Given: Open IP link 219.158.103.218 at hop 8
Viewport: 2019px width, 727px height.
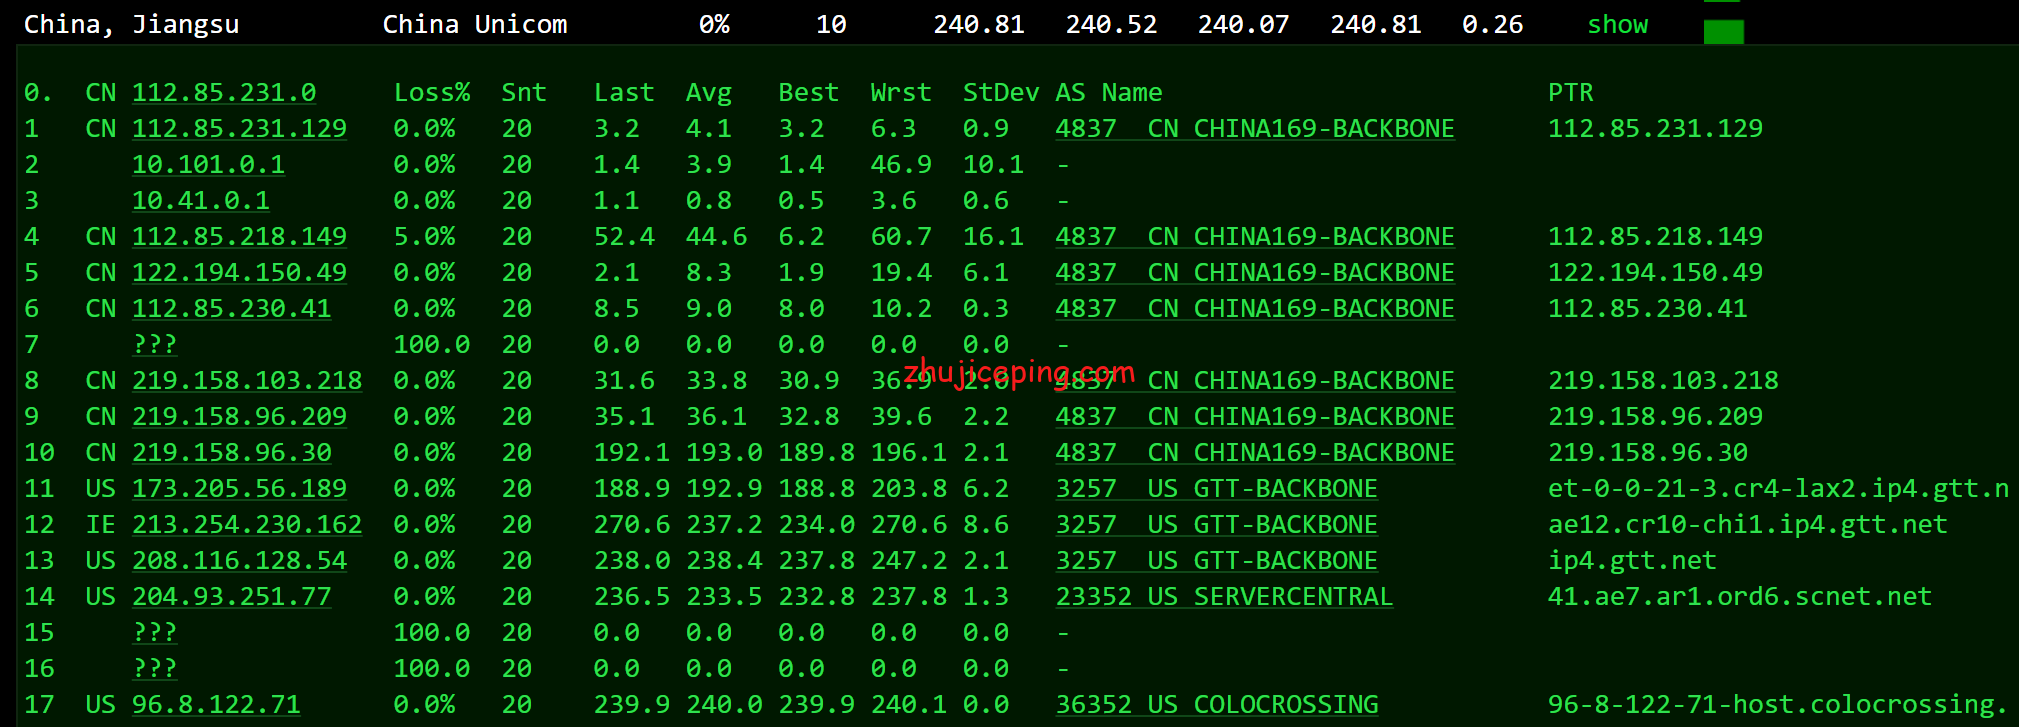Looking at the screenshot, I should click(247, 381).
